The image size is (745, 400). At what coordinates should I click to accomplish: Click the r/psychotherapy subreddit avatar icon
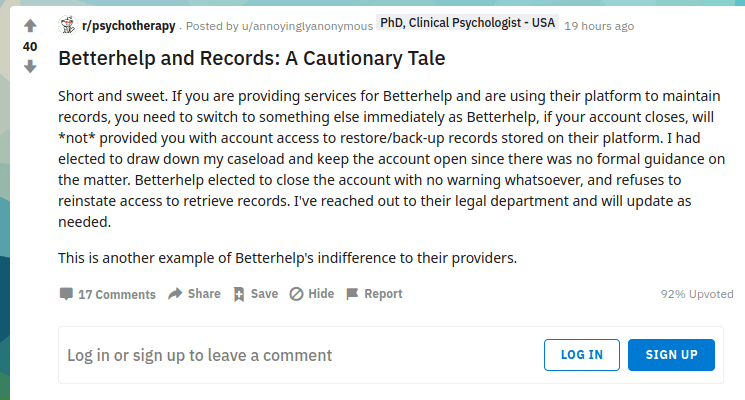pos(68,25)
